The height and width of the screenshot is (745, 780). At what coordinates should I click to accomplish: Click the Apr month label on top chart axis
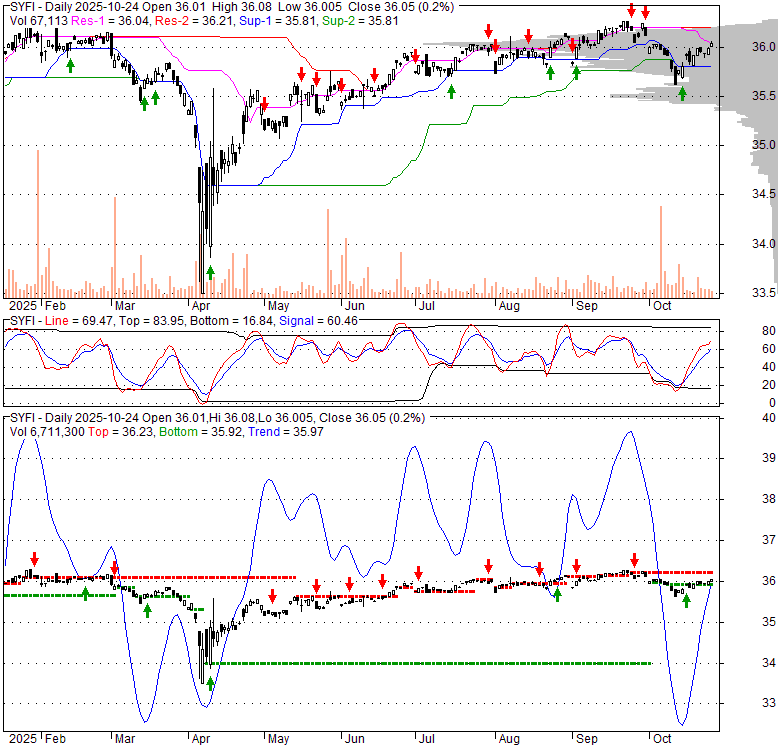click(x=201, y=304)
